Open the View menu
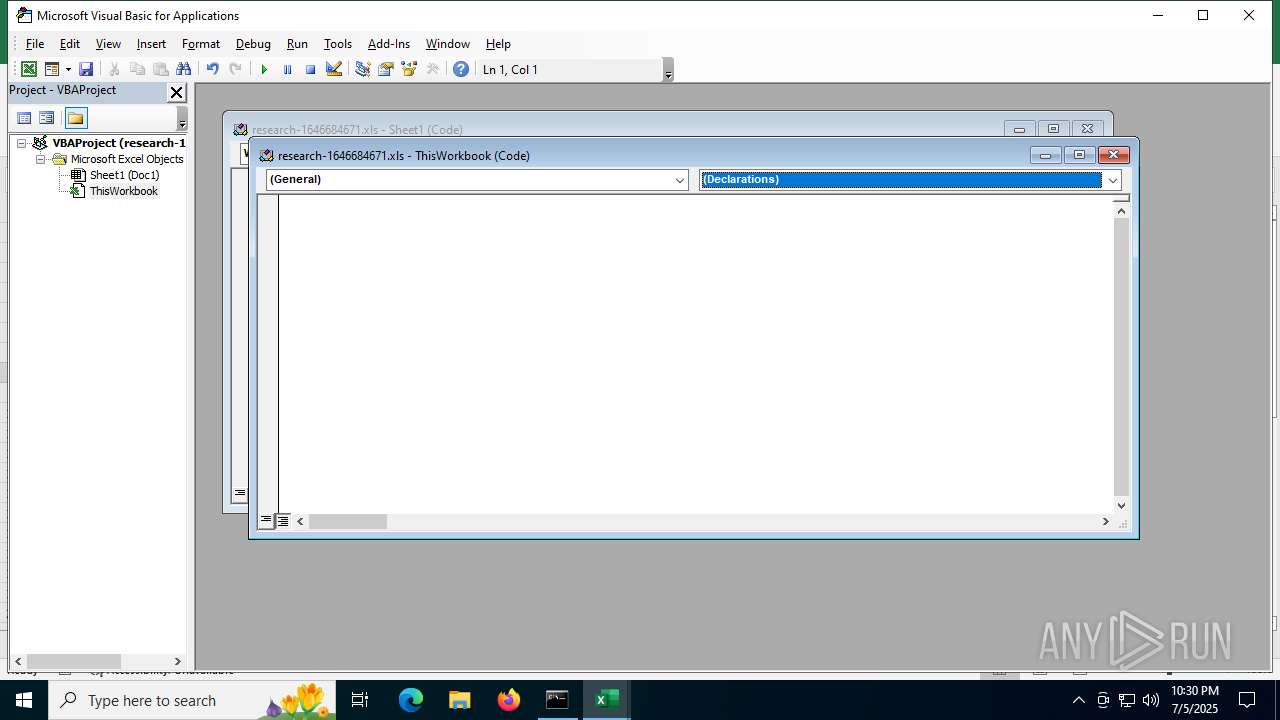 (x=108, y=44)
